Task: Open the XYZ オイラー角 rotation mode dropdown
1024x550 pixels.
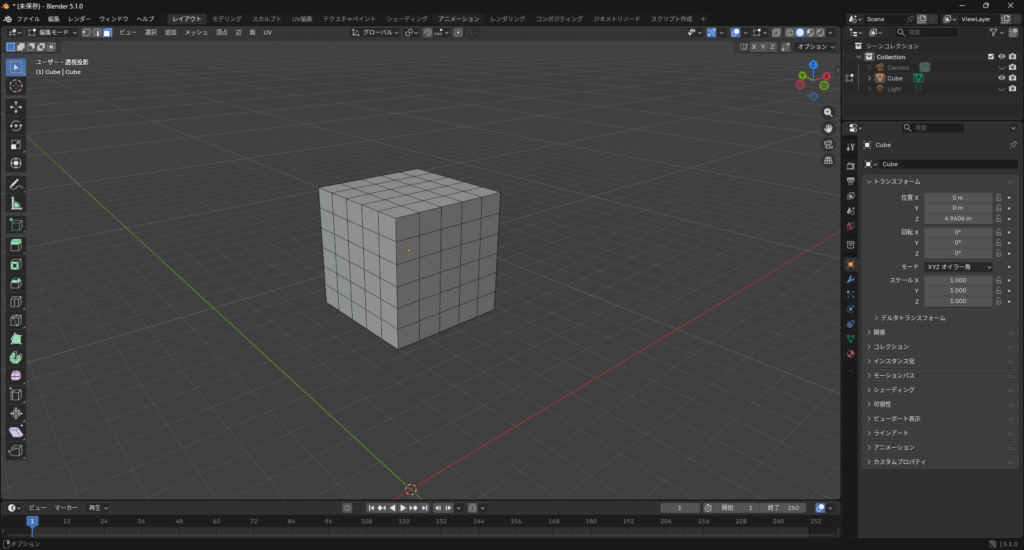Action: click(x=958, y=267)
